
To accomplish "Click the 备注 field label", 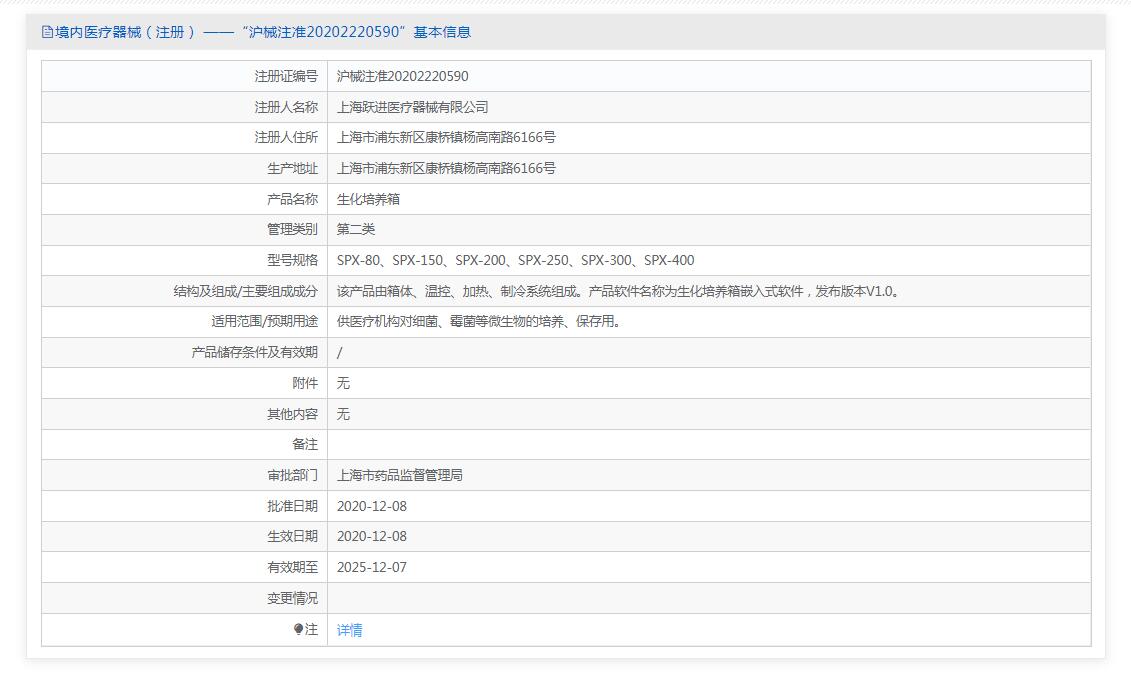I will (304, 444).
